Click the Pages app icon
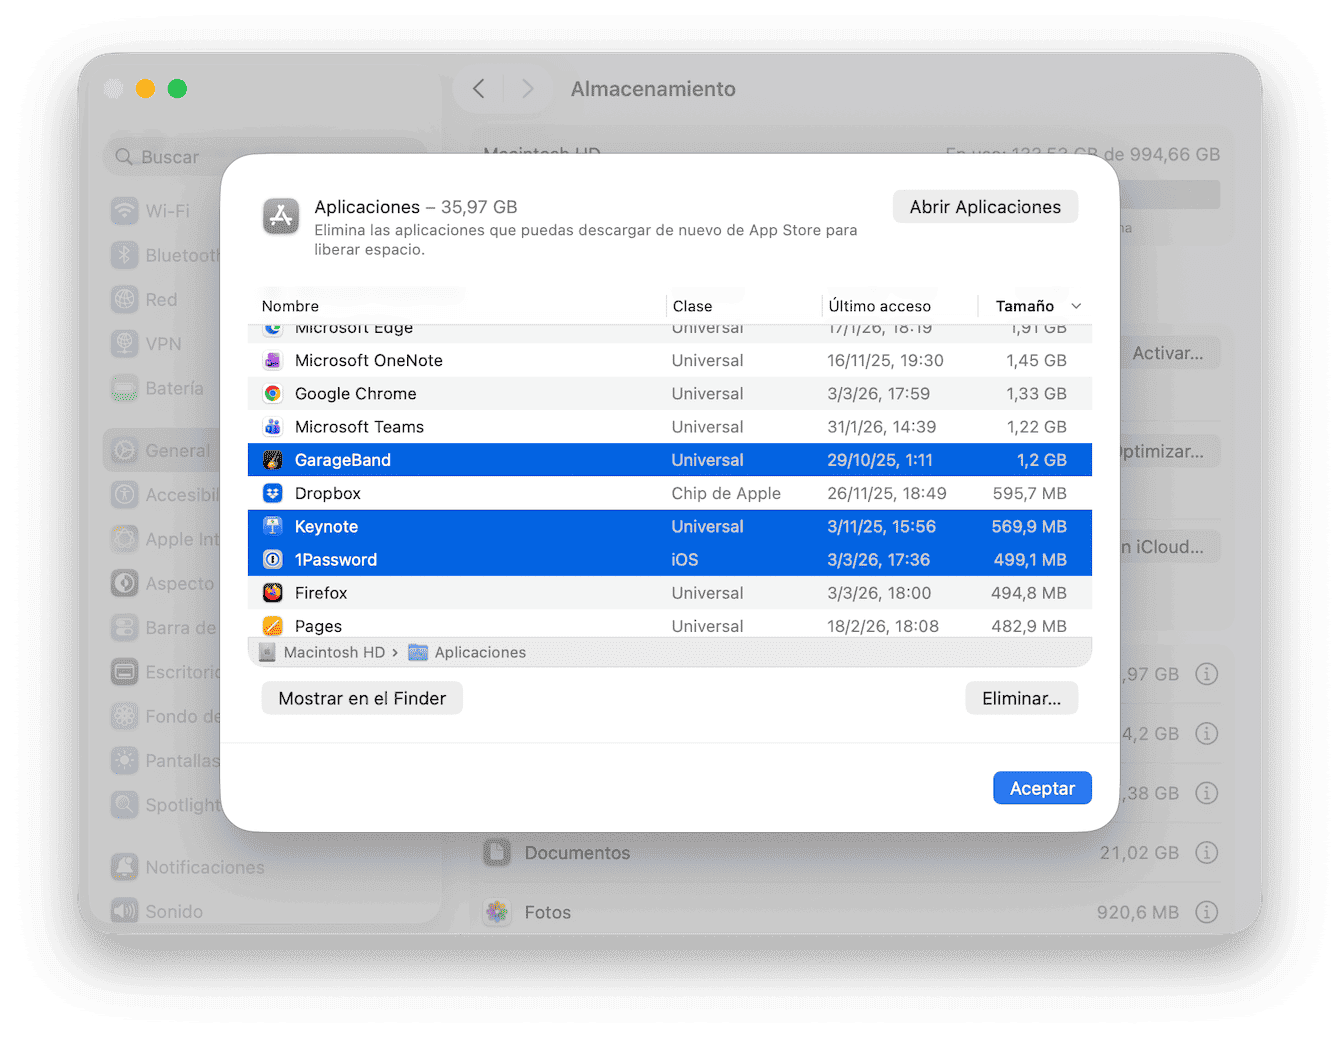The width and height of the screenshot is (1340, 1037). pyautogui.click(x=272, y=626)
